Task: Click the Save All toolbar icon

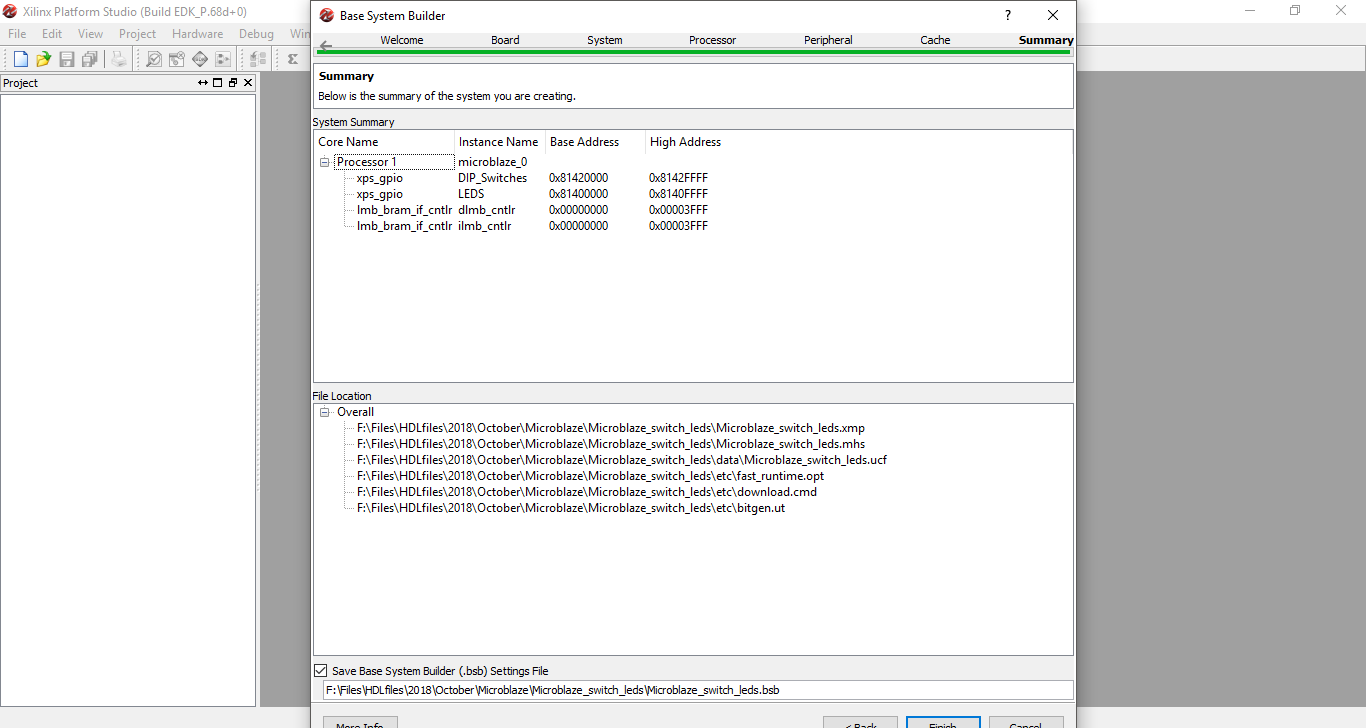Action: pos(90,59)
